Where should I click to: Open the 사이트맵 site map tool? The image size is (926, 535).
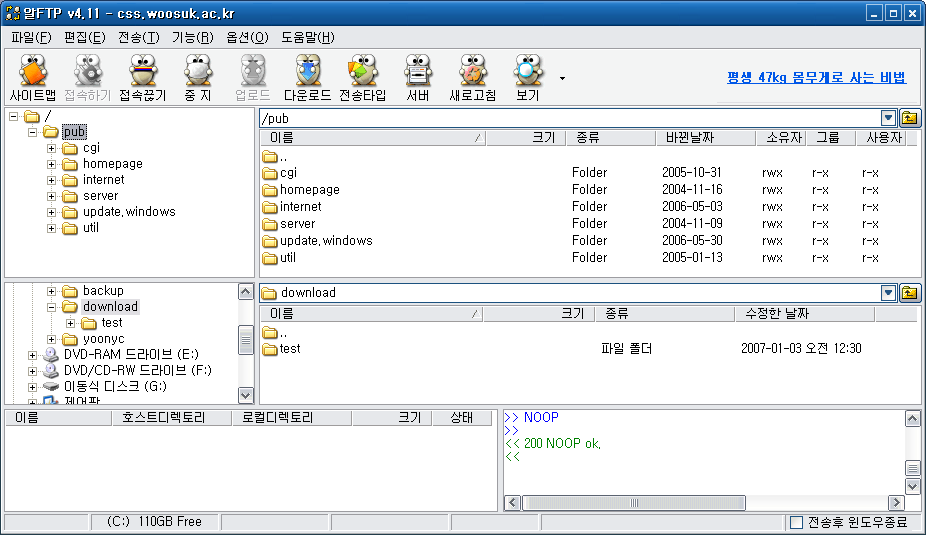32,78
